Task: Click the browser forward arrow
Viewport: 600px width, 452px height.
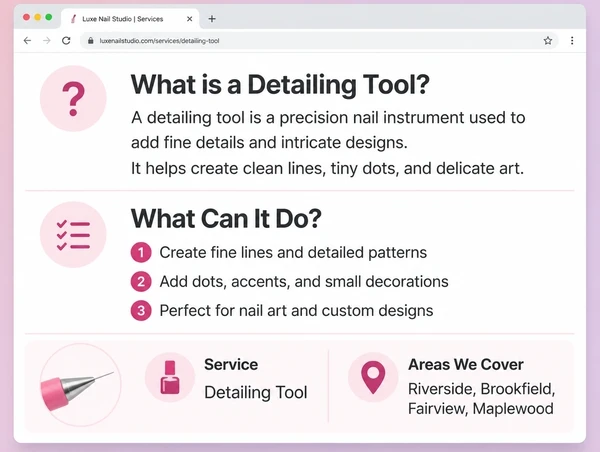Action: (47, 41)
